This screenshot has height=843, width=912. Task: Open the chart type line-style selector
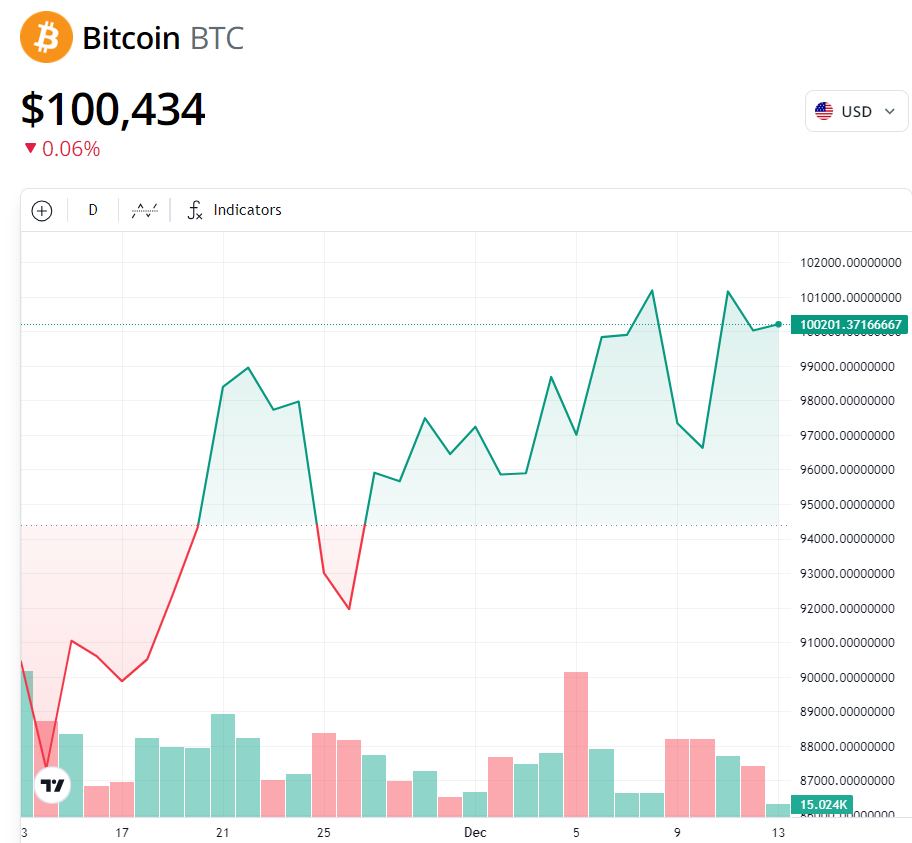[x=144, y=210]
